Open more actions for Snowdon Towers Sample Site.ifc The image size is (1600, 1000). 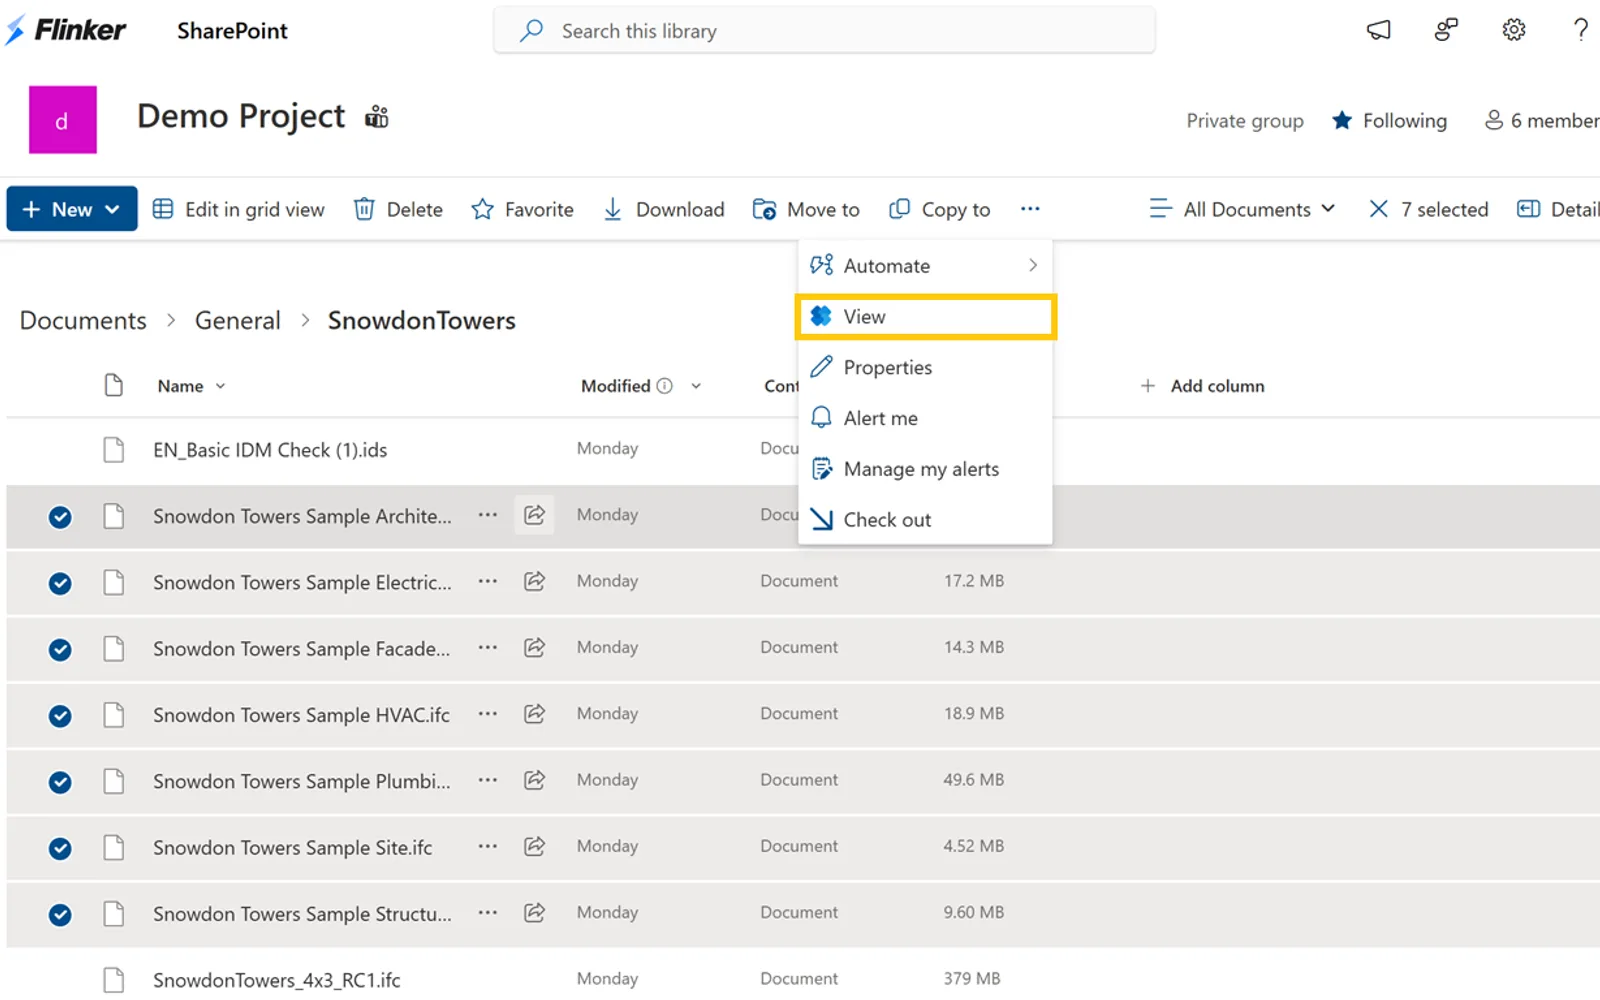point(487,846)
